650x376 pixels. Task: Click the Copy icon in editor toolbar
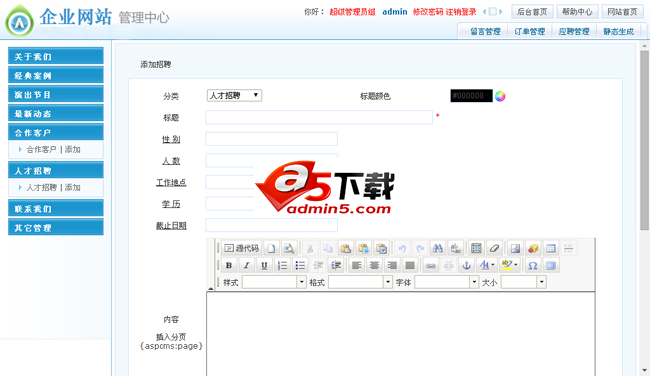click(327, 248)
